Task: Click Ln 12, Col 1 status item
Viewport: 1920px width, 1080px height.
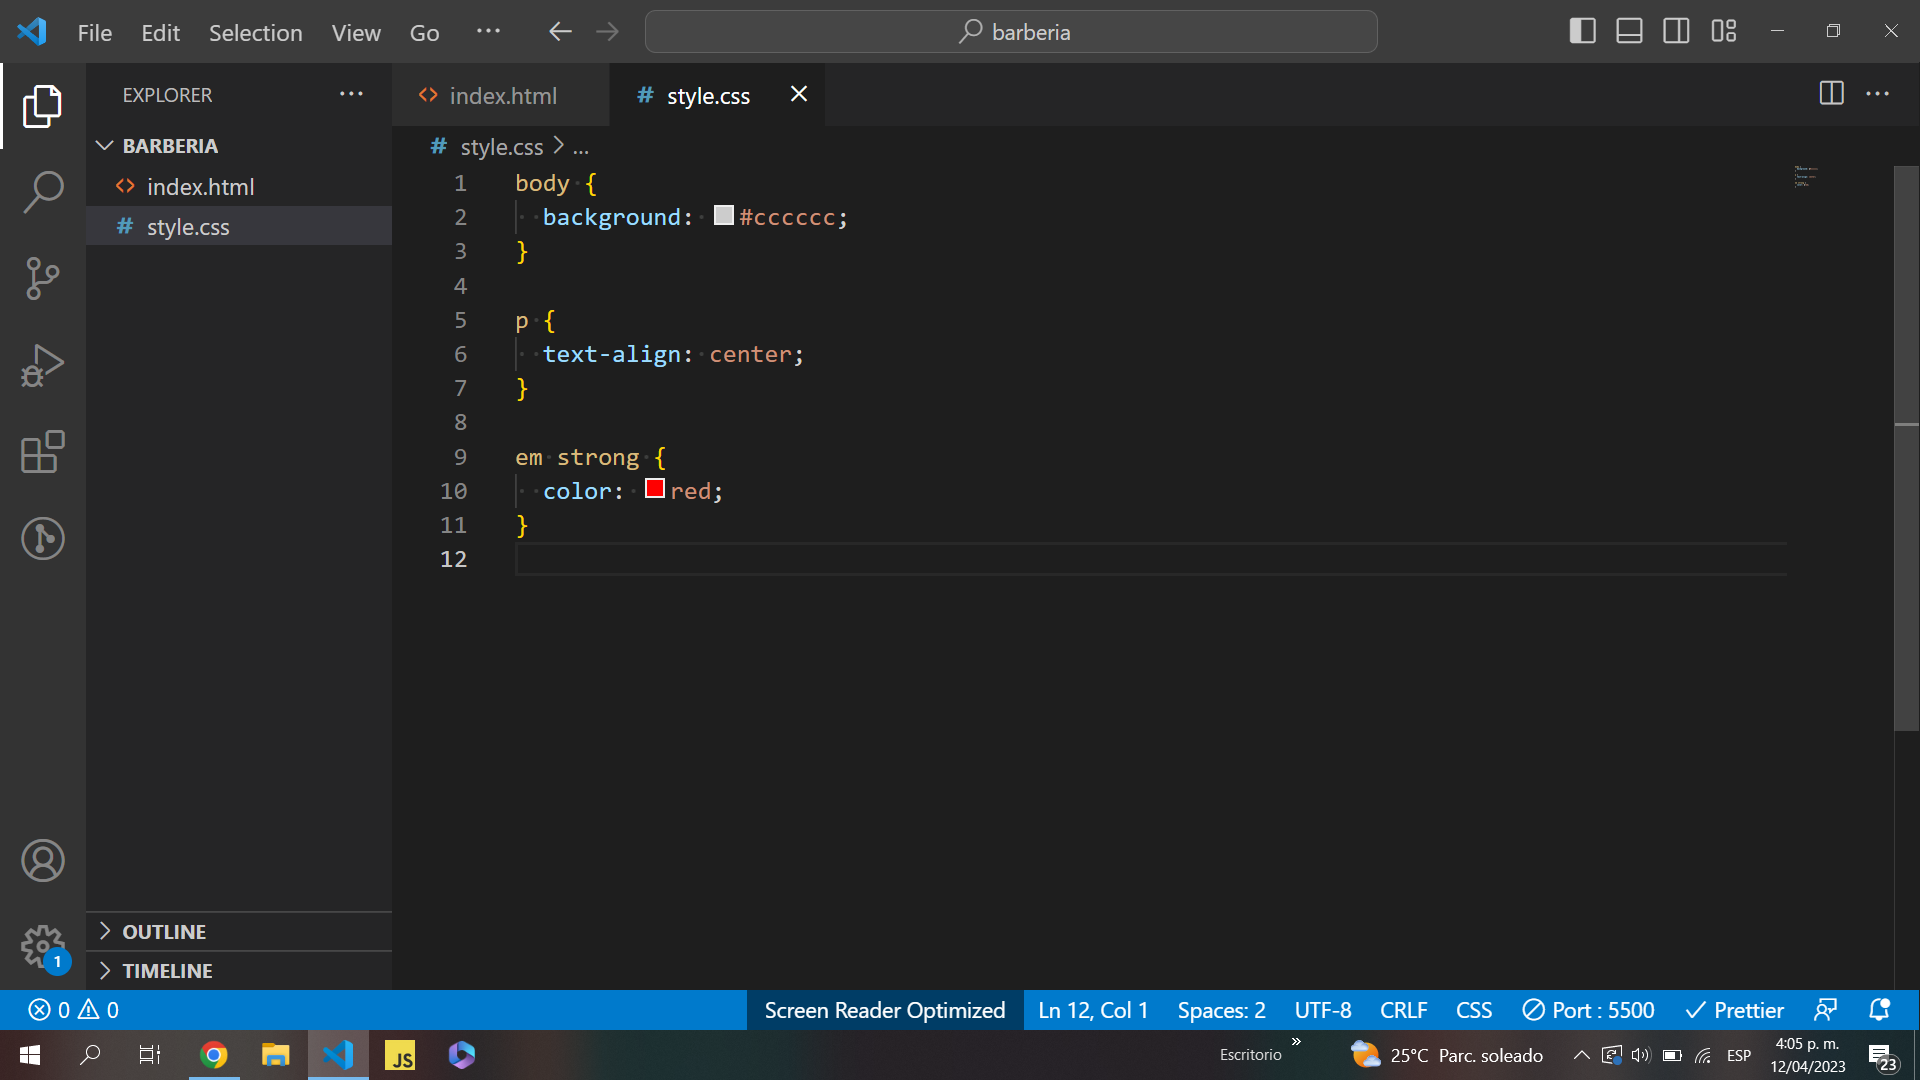Action: coord(1093,1010)
